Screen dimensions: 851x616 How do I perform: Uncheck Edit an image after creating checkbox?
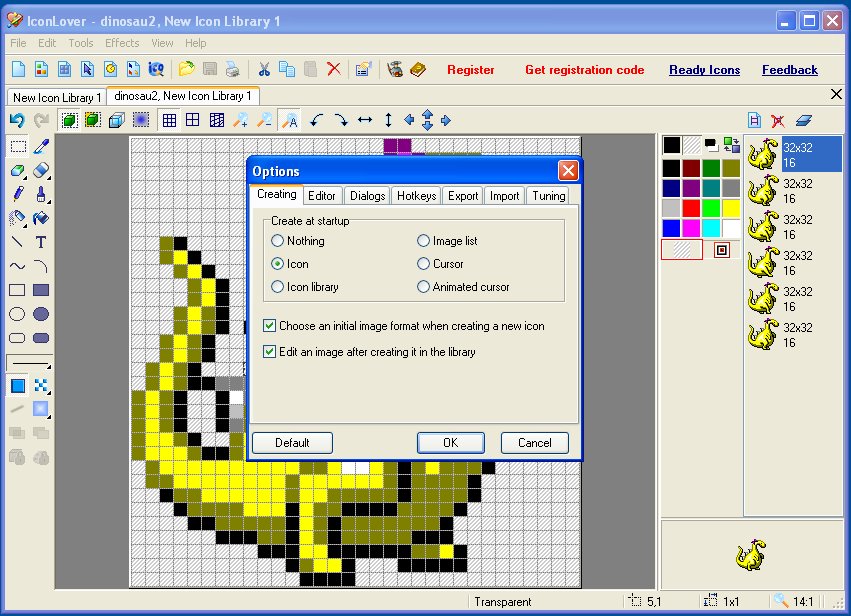pos(269,352)
